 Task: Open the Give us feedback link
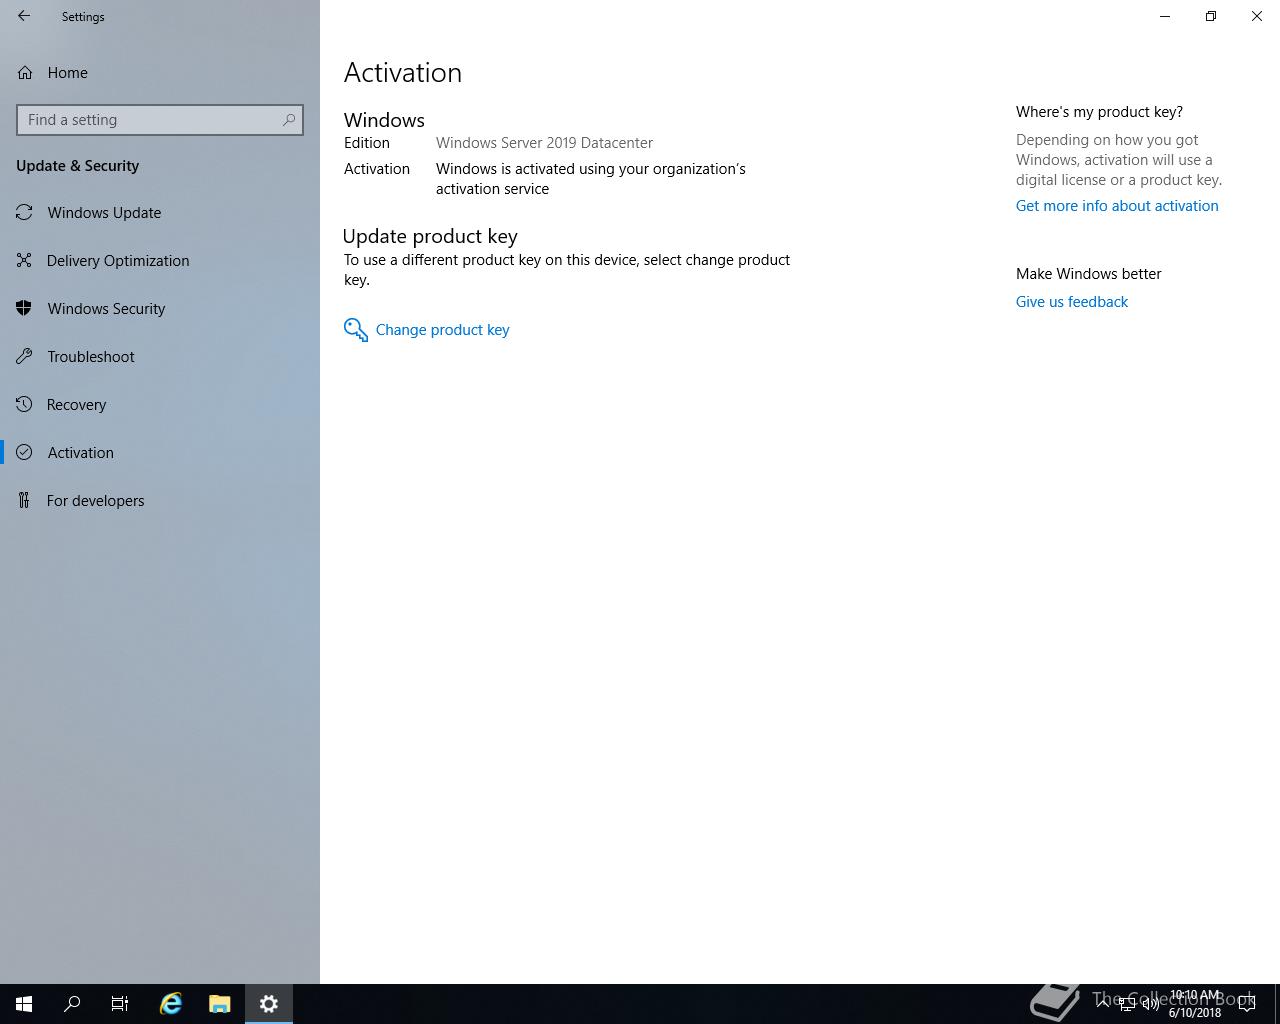tap(1072, 302)
